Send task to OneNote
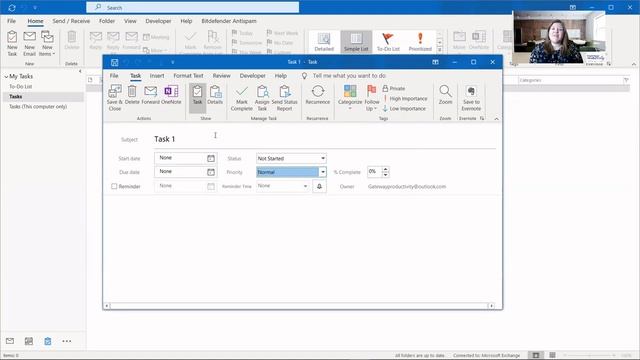 click(171, 95)
